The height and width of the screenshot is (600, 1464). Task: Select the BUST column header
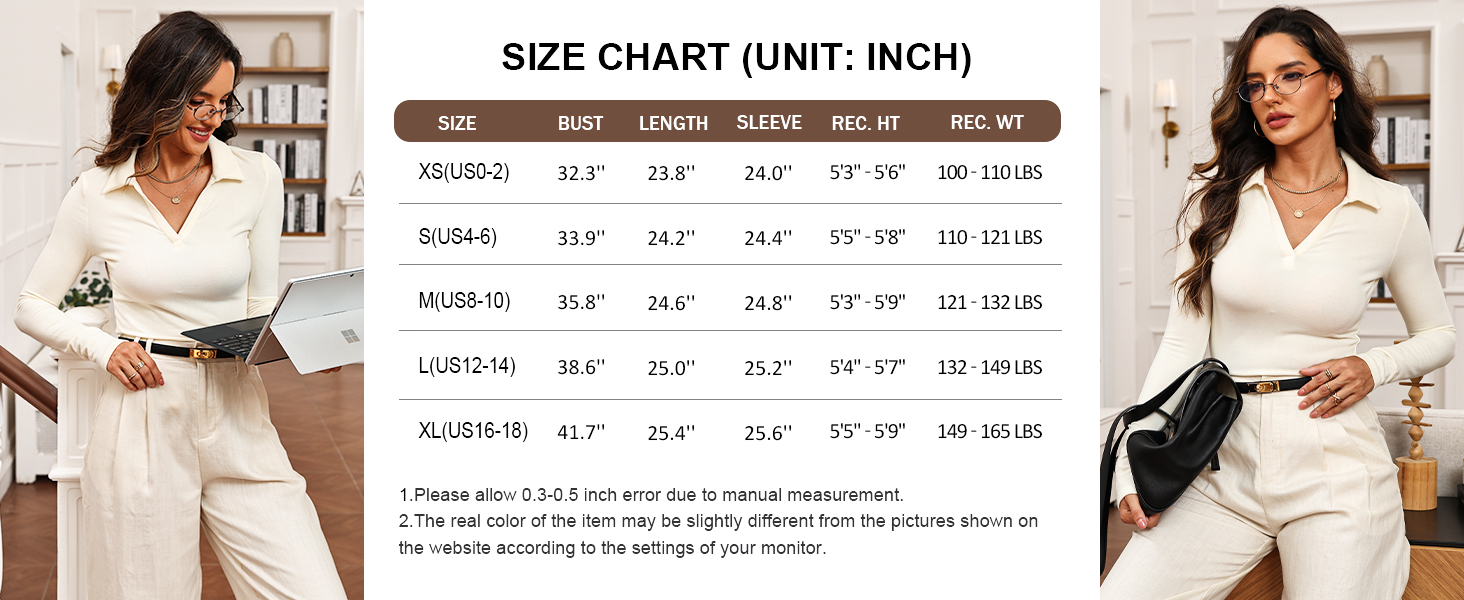click(x=581, y=124)
